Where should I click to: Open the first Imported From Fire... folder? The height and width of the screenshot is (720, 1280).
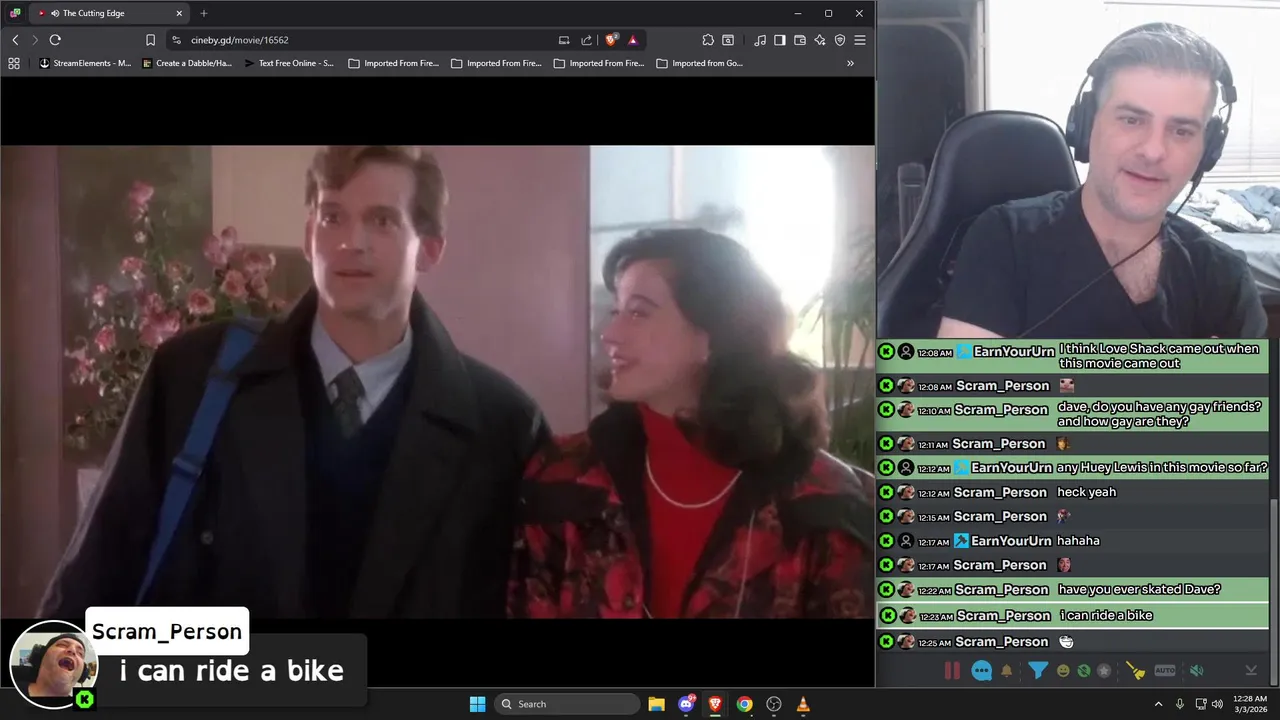coord(393,63)
